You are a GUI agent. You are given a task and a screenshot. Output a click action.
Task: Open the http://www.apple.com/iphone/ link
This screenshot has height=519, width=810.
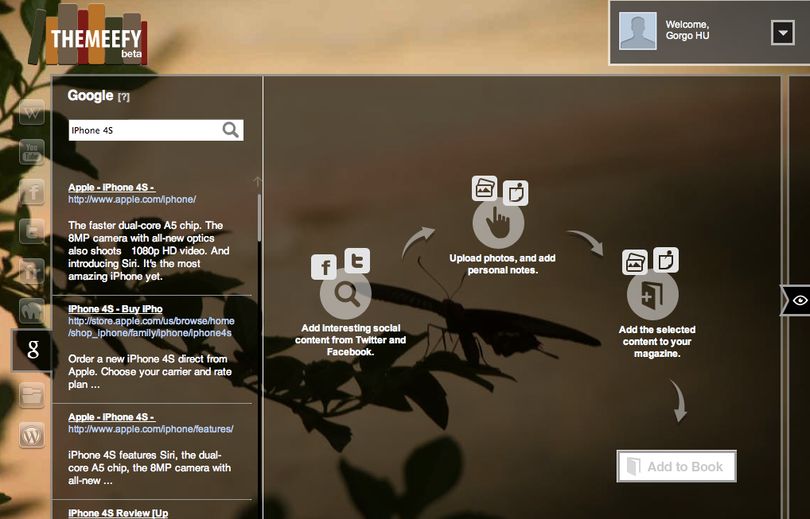(x=132, y=199)
